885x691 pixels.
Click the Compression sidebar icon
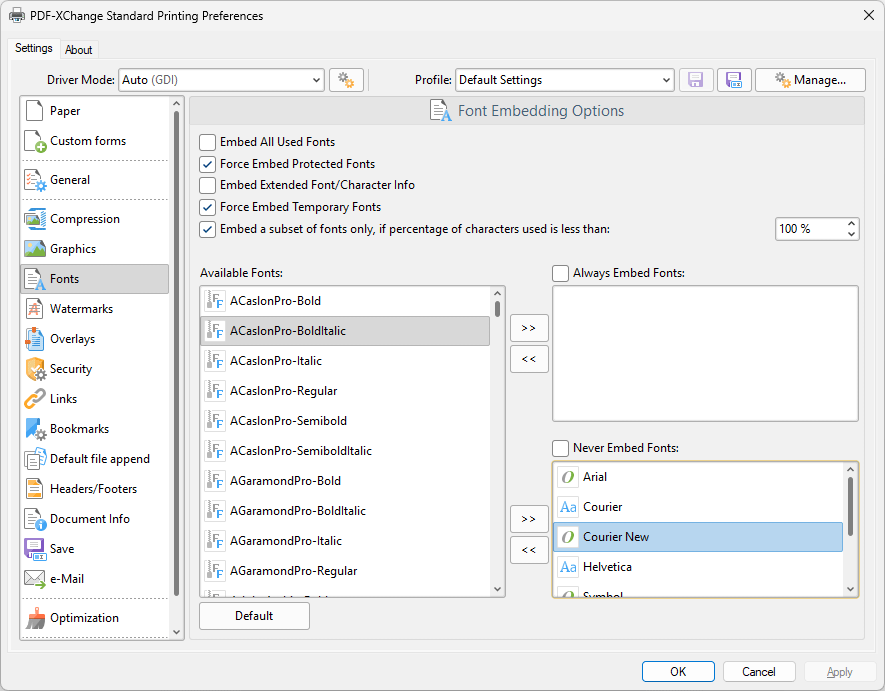click(x=35, y=219)
